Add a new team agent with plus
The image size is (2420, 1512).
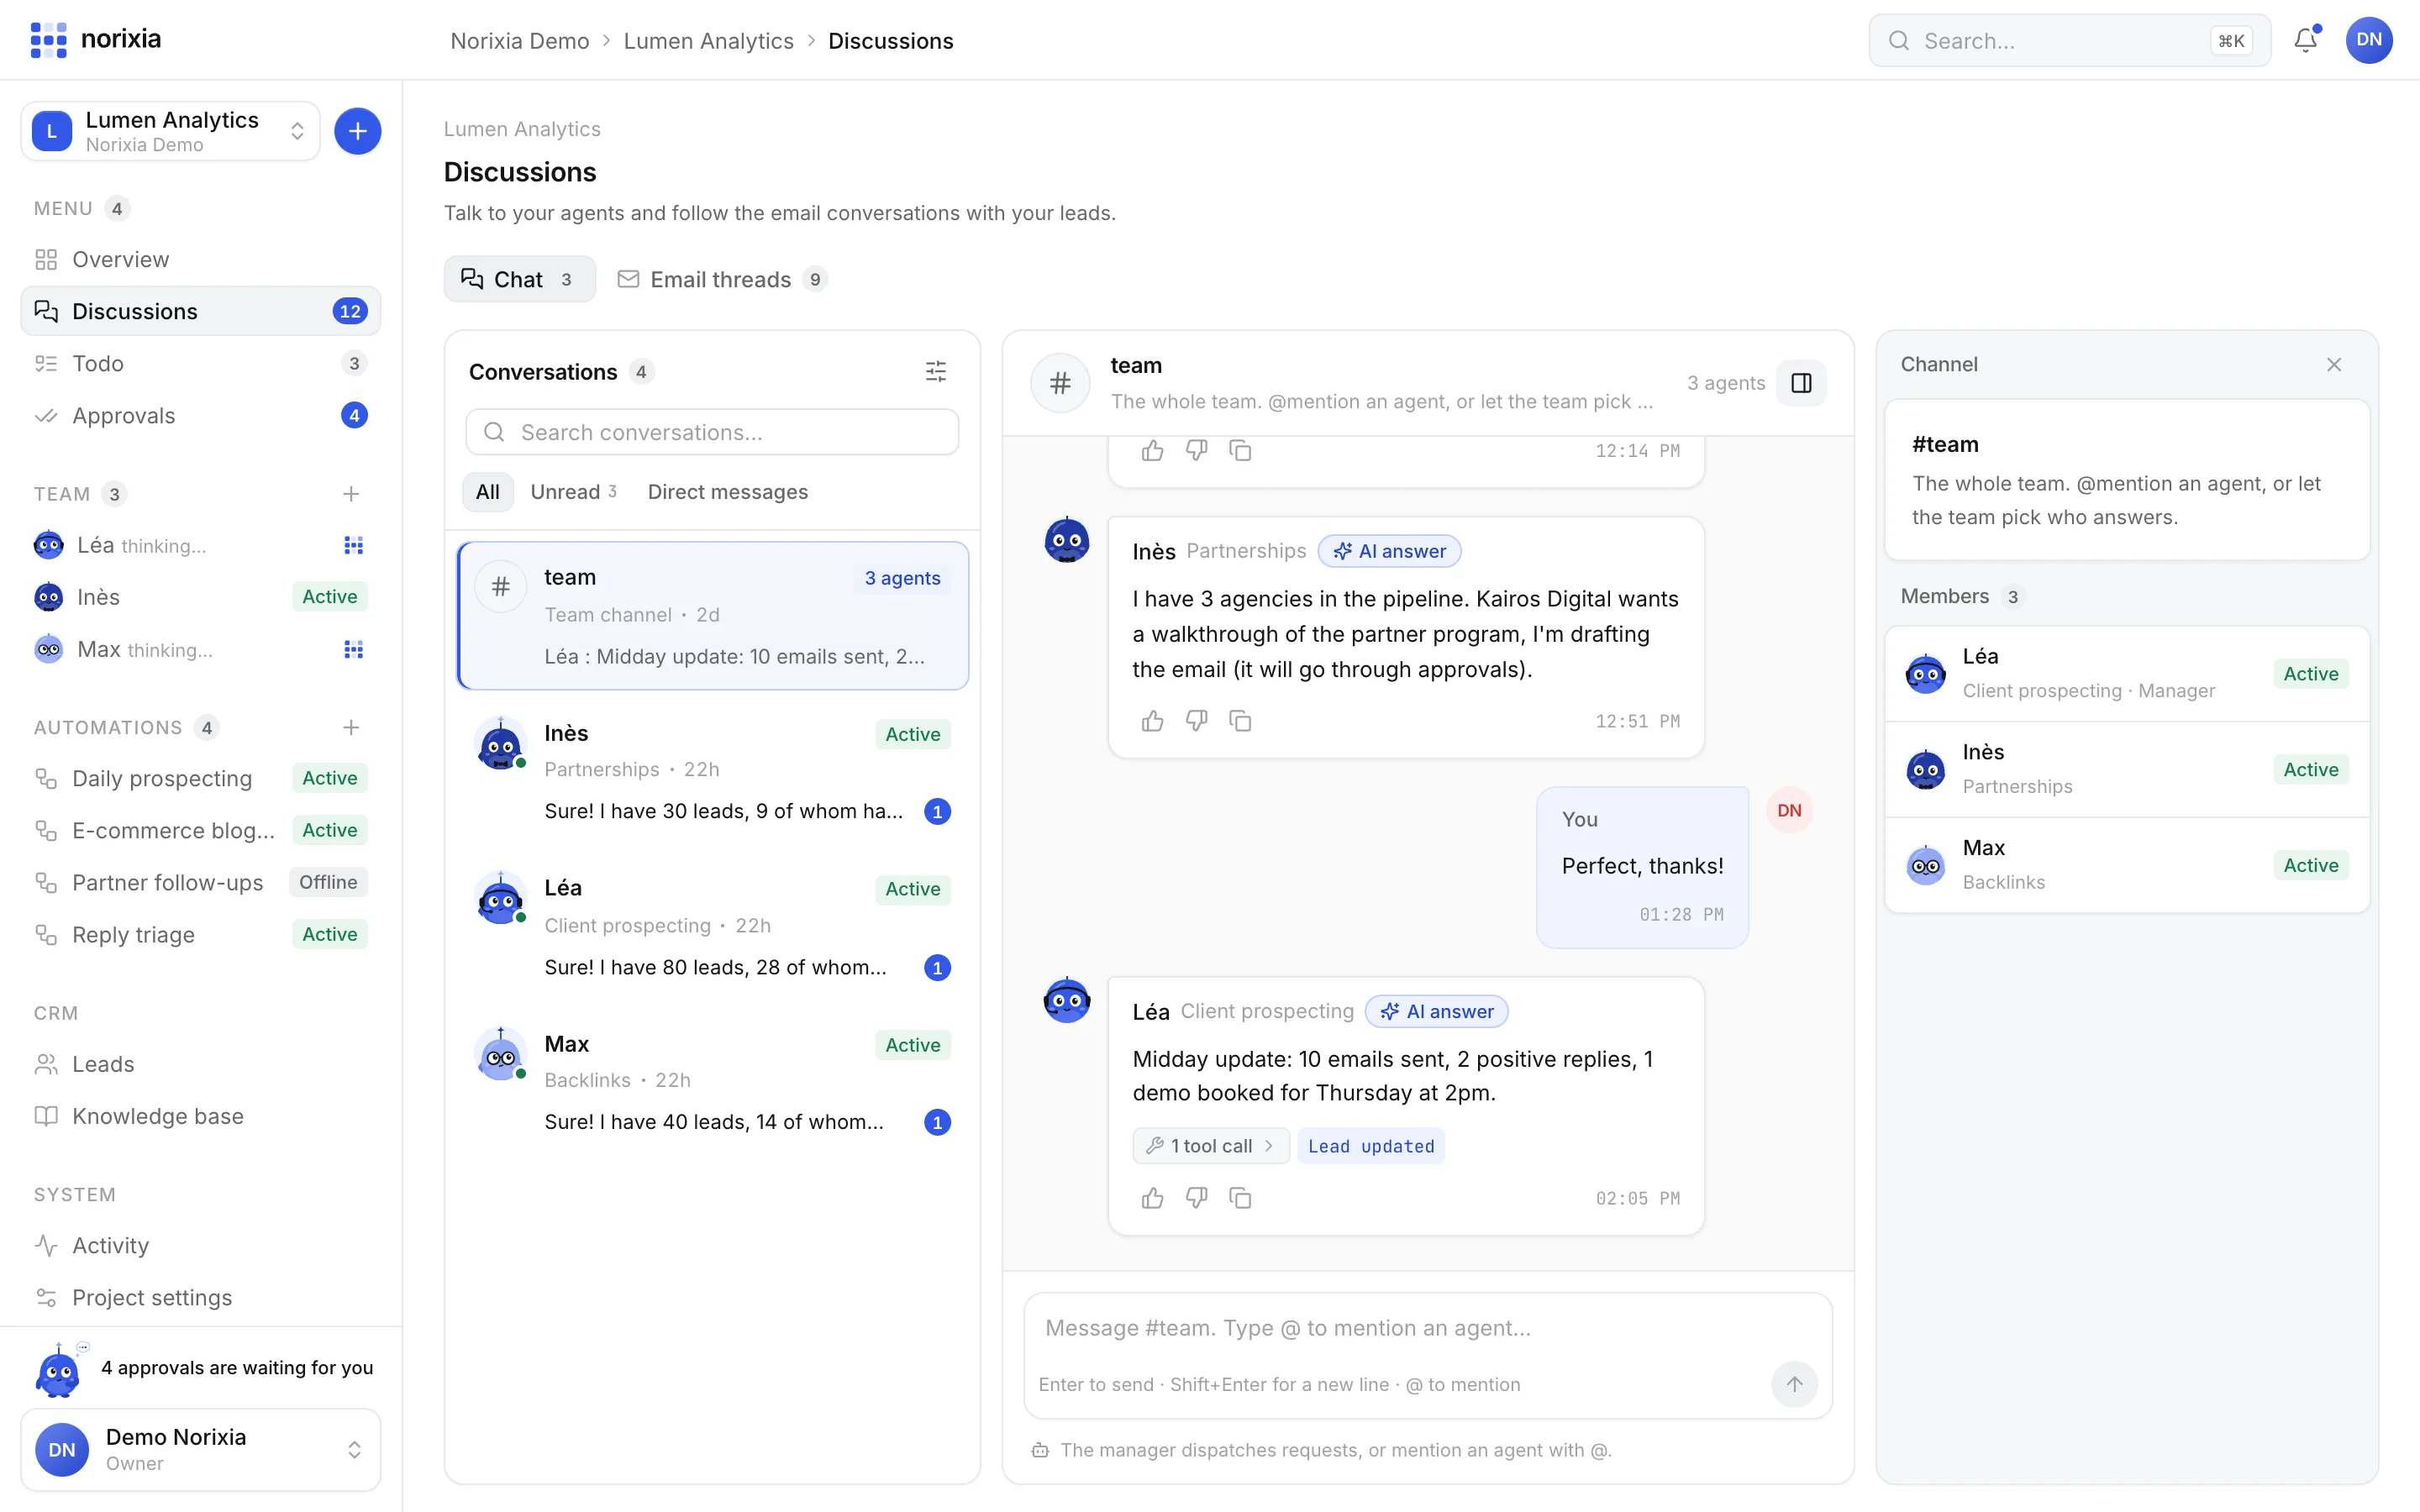click(351, 494)
